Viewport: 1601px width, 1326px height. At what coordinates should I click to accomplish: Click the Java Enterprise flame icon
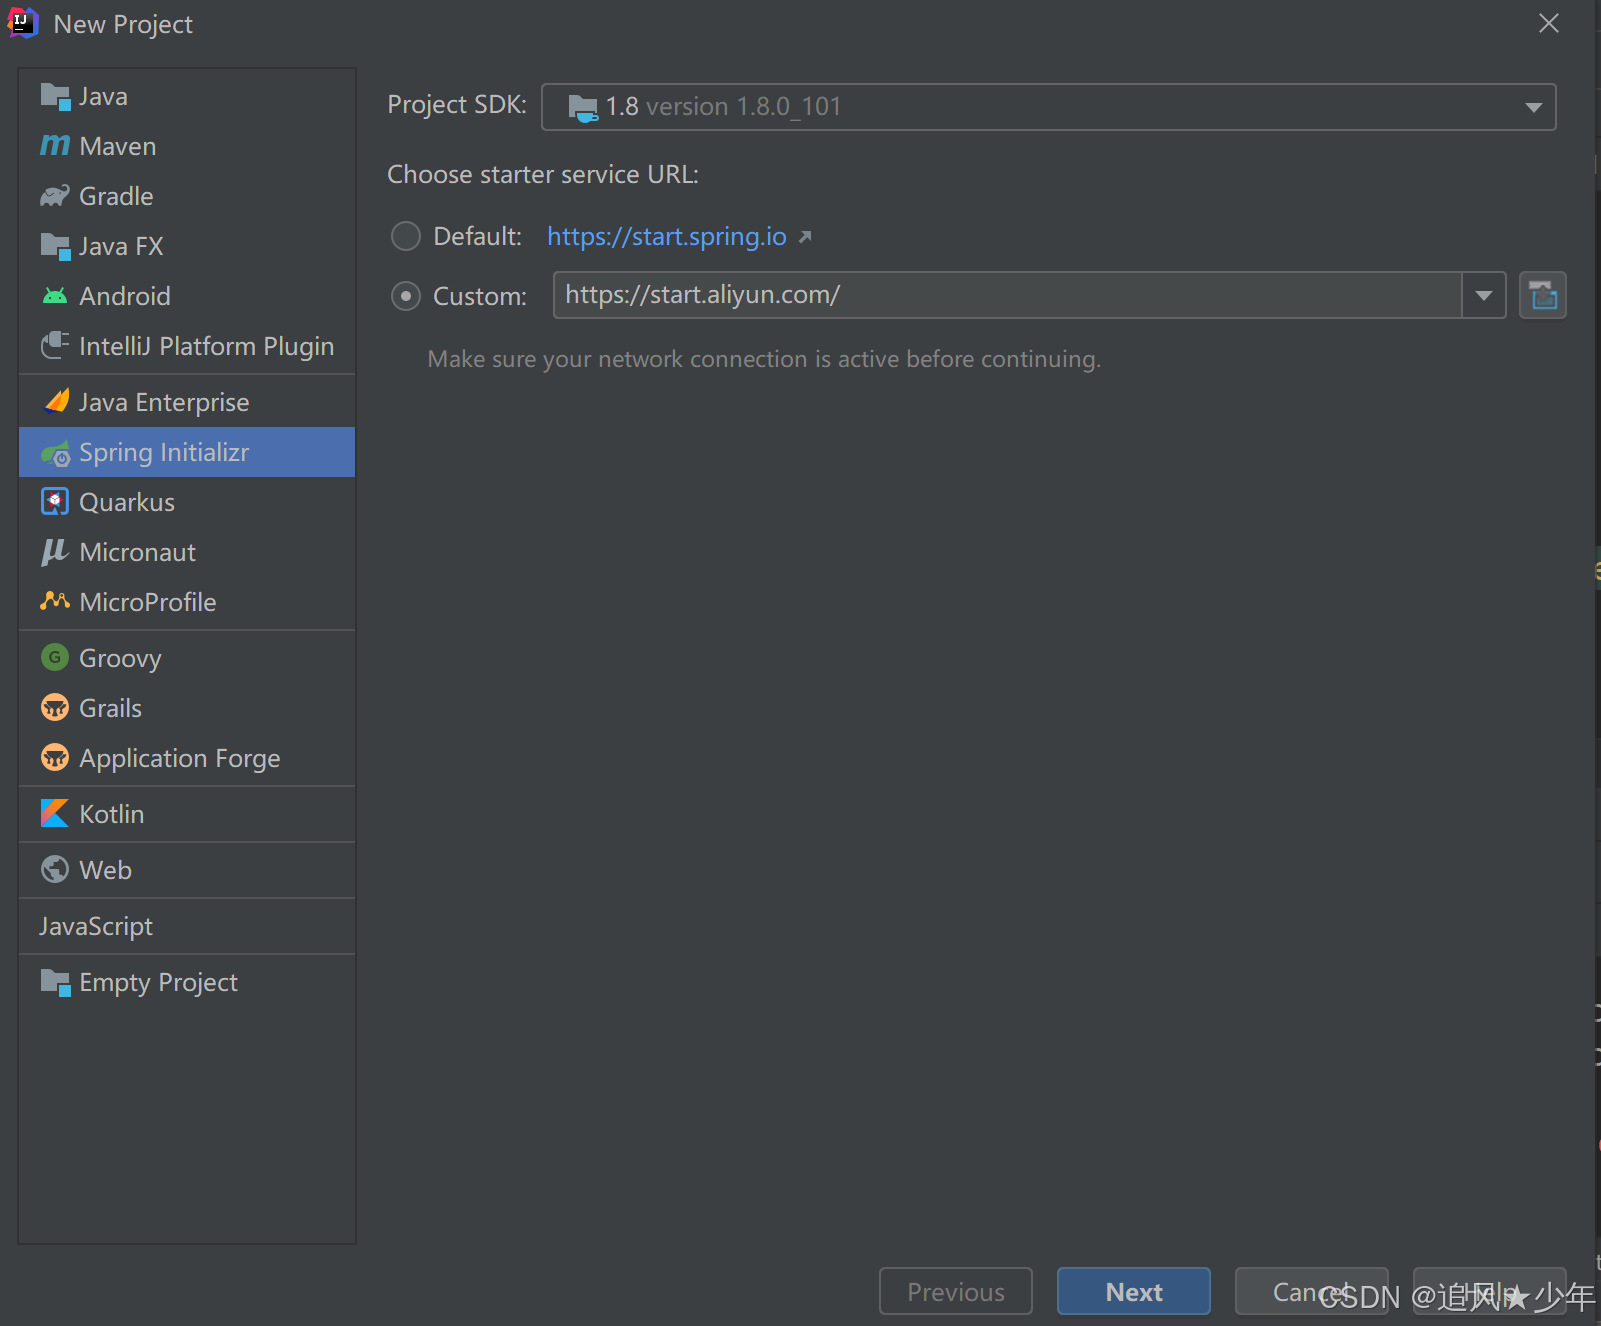[57, 402]
